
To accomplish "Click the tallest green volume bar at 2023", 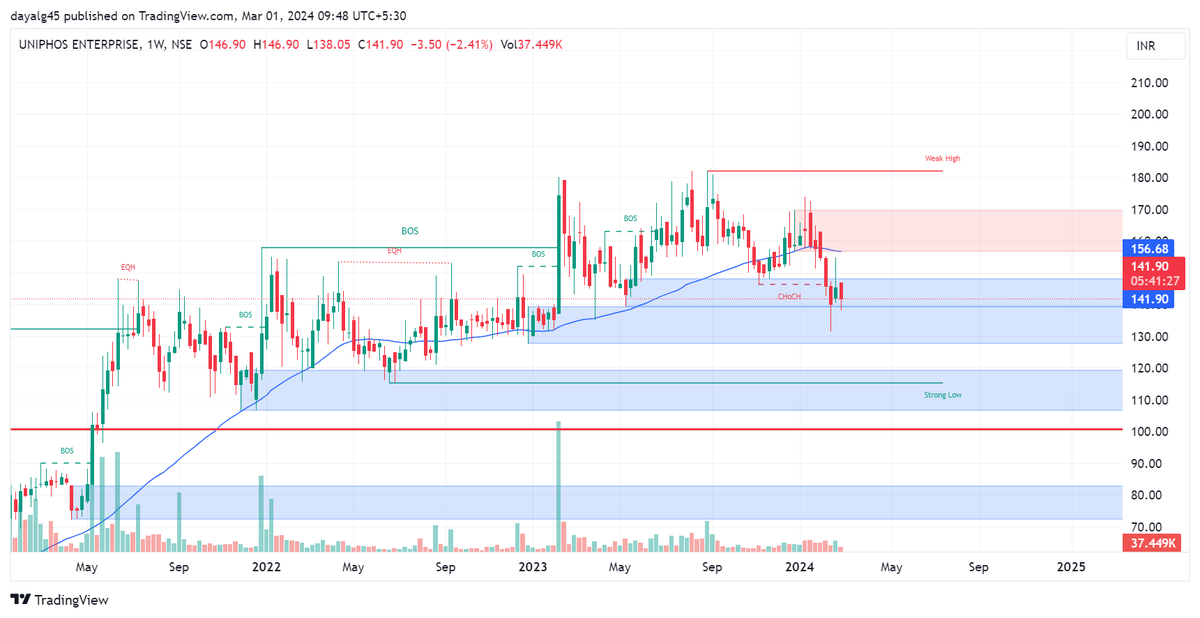I will tap(559, 486).
